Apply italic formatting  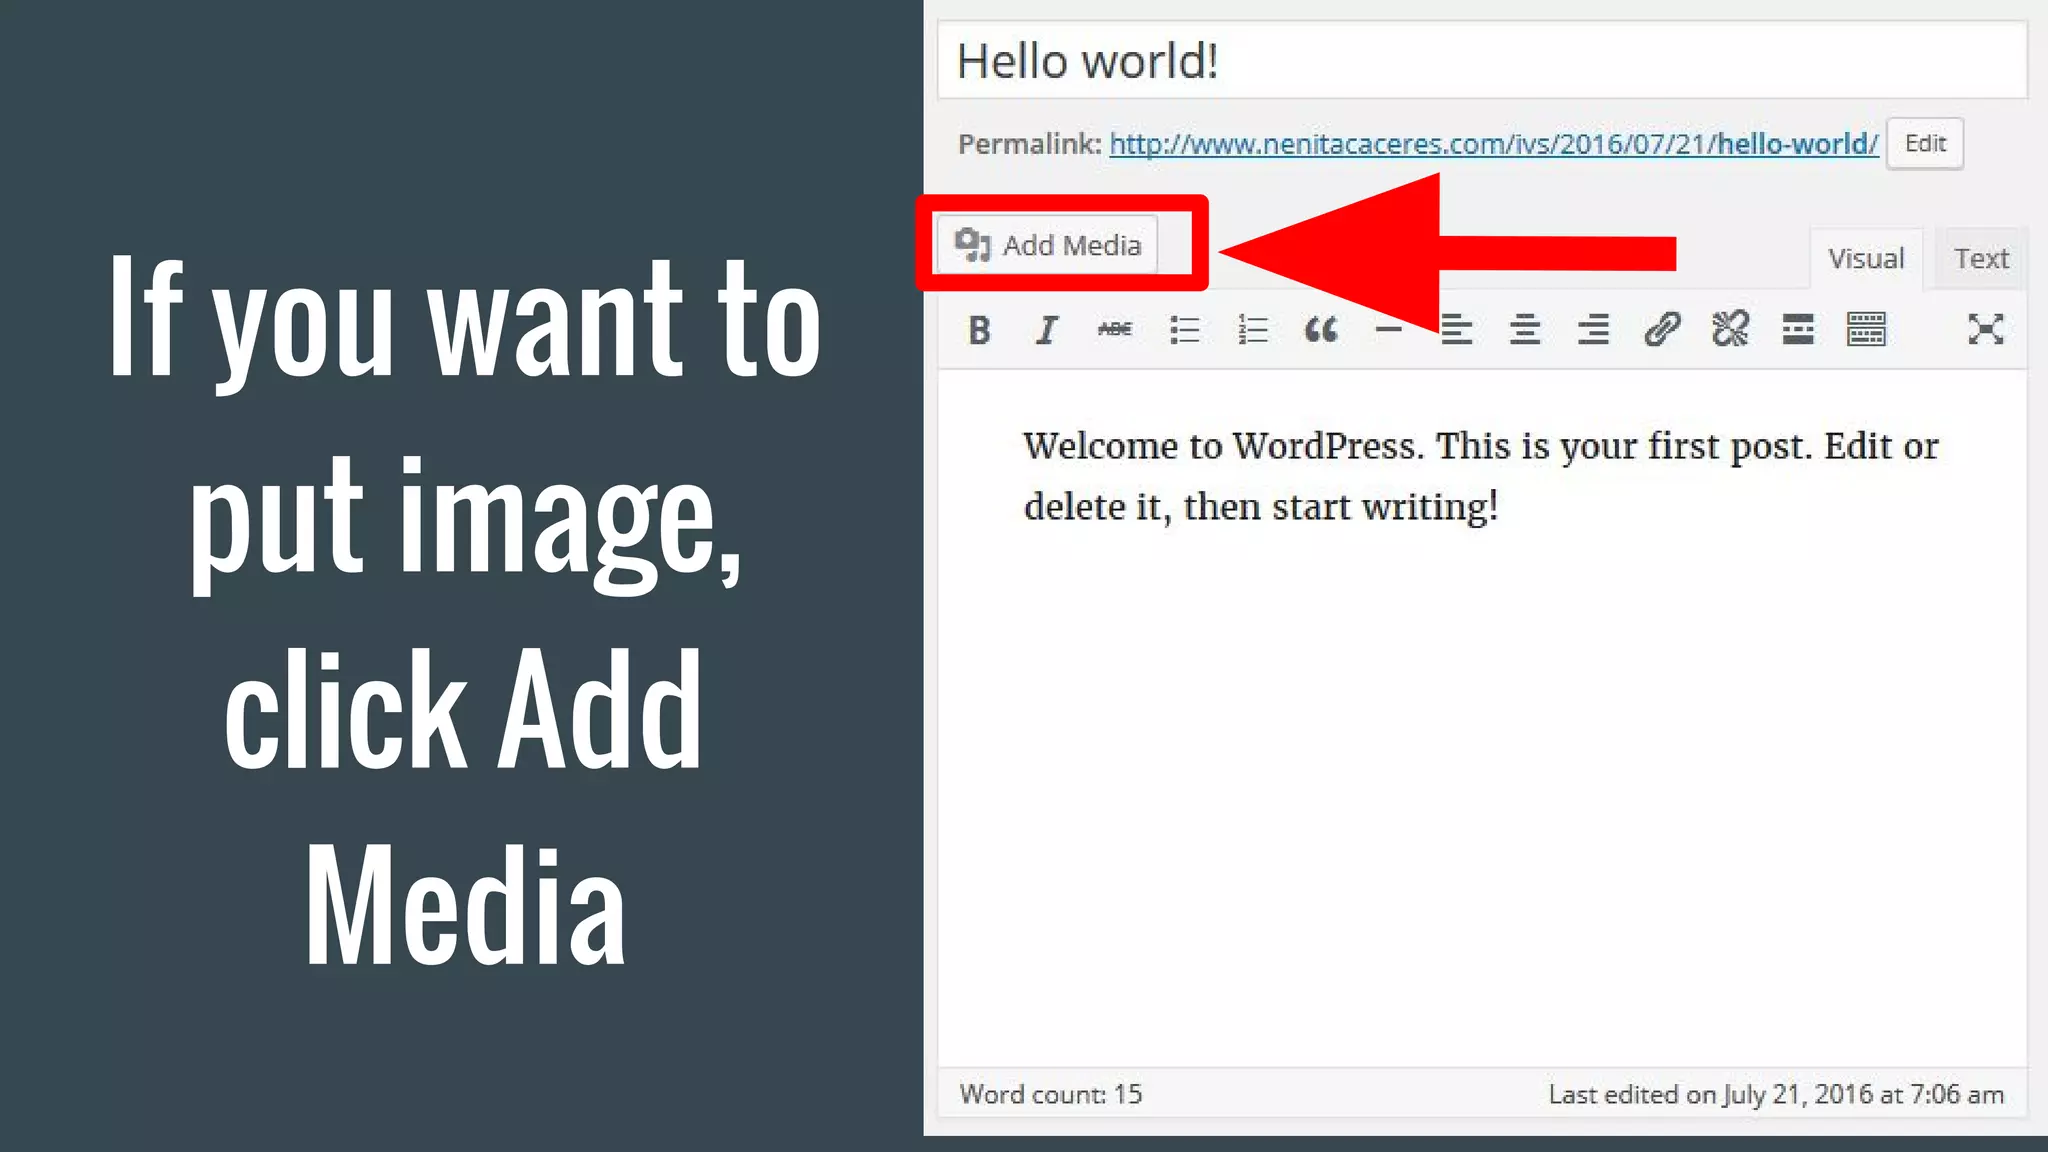(x=1047, y=330)
